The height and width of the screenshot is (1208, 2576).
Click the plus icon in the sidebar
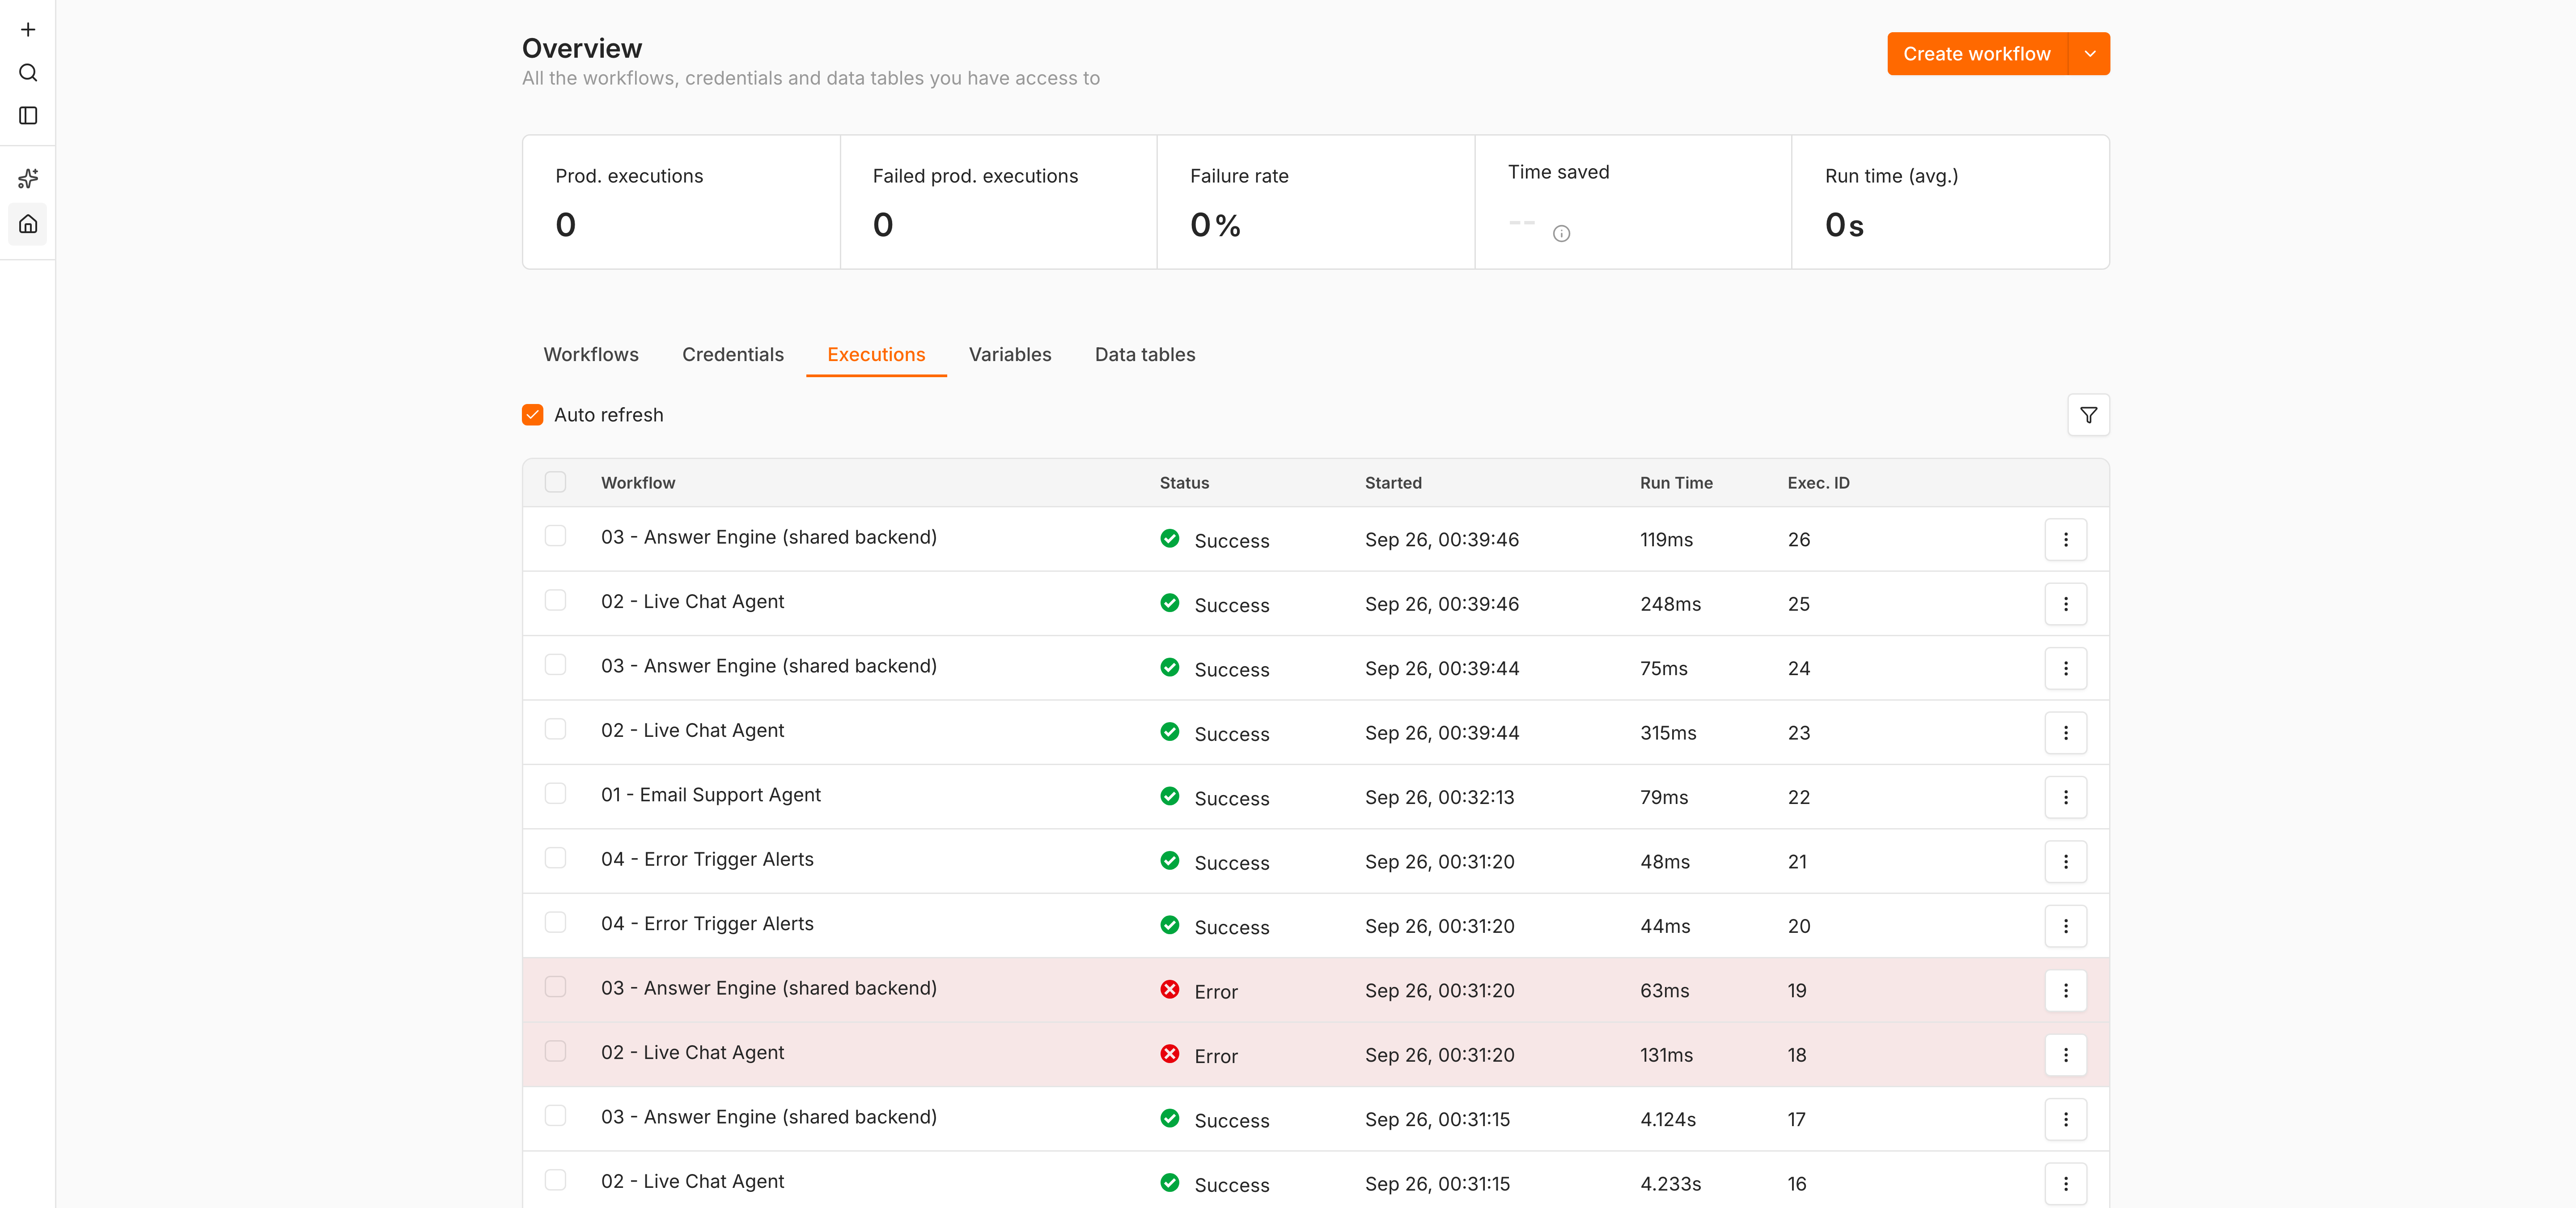point(28,30)
